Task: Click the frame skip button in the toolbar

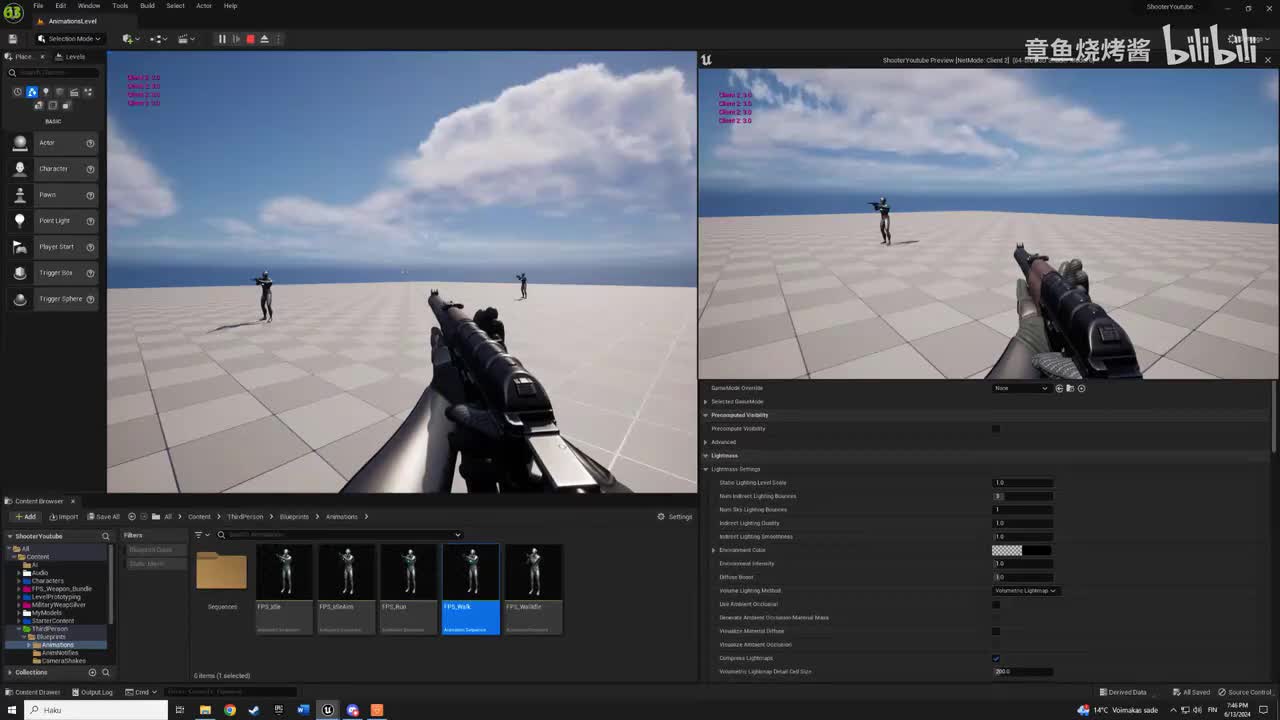Action: pos(236,39)
